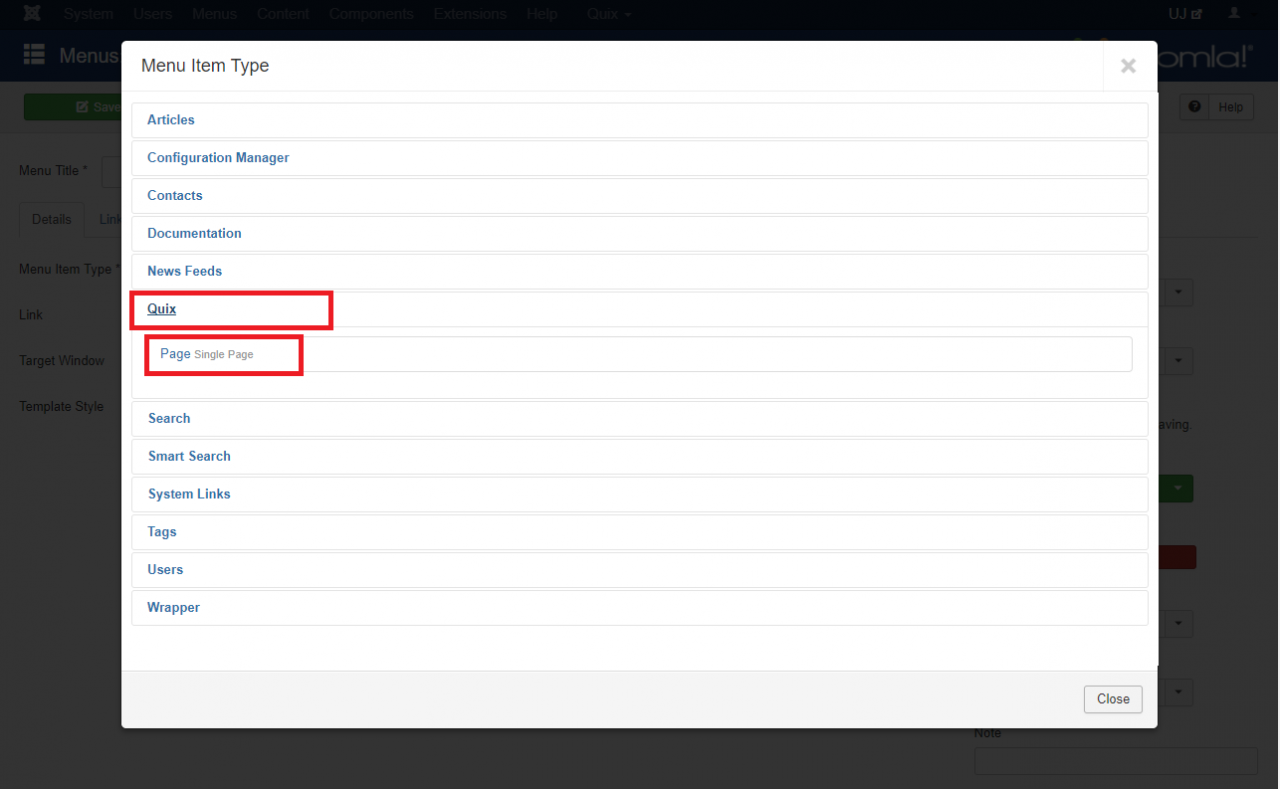Open the Components menu in top bar

[x=371, y=14]
